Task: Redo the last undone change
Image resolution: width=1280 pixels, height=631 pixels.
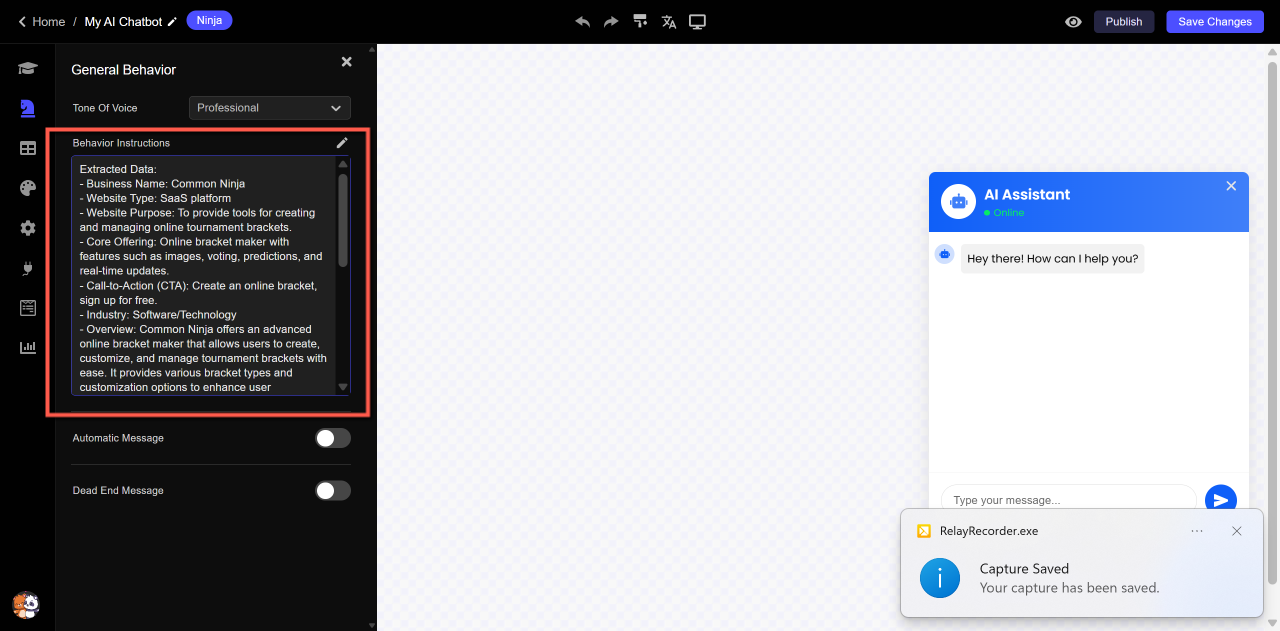Action: click(611, 21)
